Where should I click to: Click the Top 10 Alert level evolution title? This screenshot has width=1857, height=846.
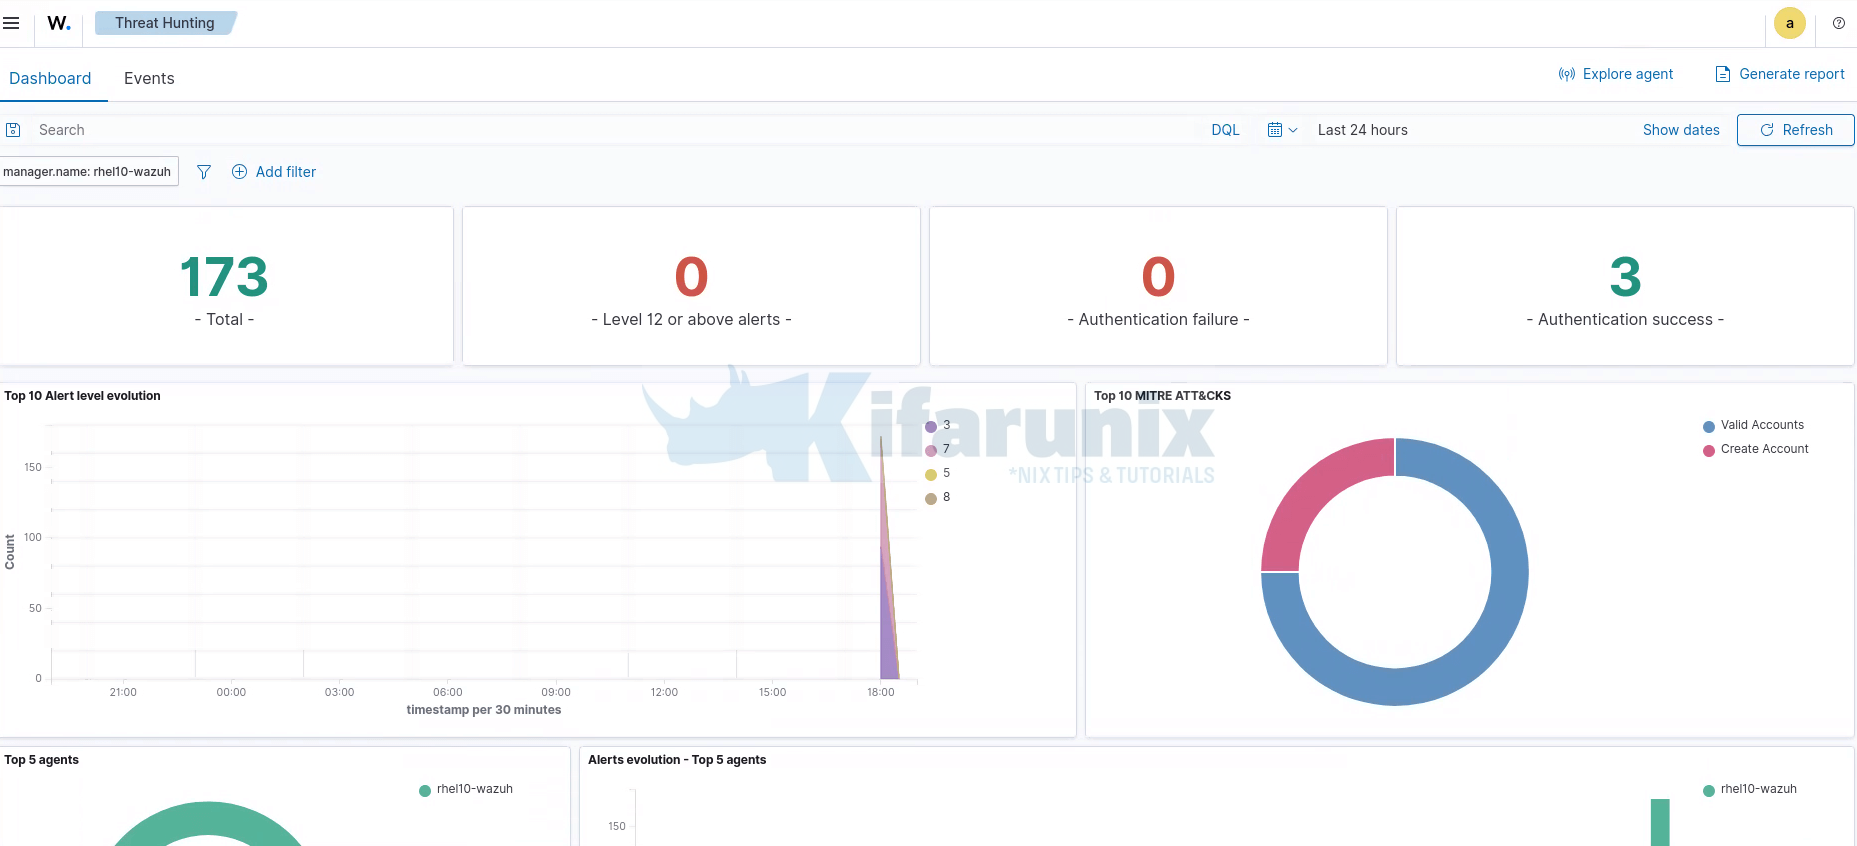point(82,396)
